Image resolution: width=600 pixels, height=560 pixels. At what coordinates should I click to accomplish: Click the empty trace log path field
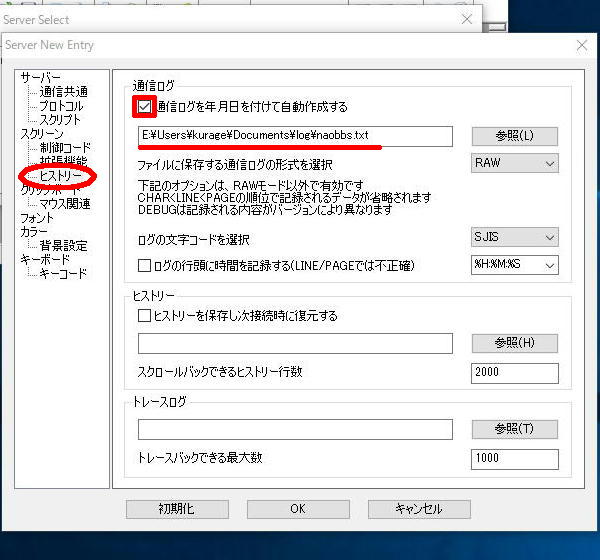pos(295,429)
